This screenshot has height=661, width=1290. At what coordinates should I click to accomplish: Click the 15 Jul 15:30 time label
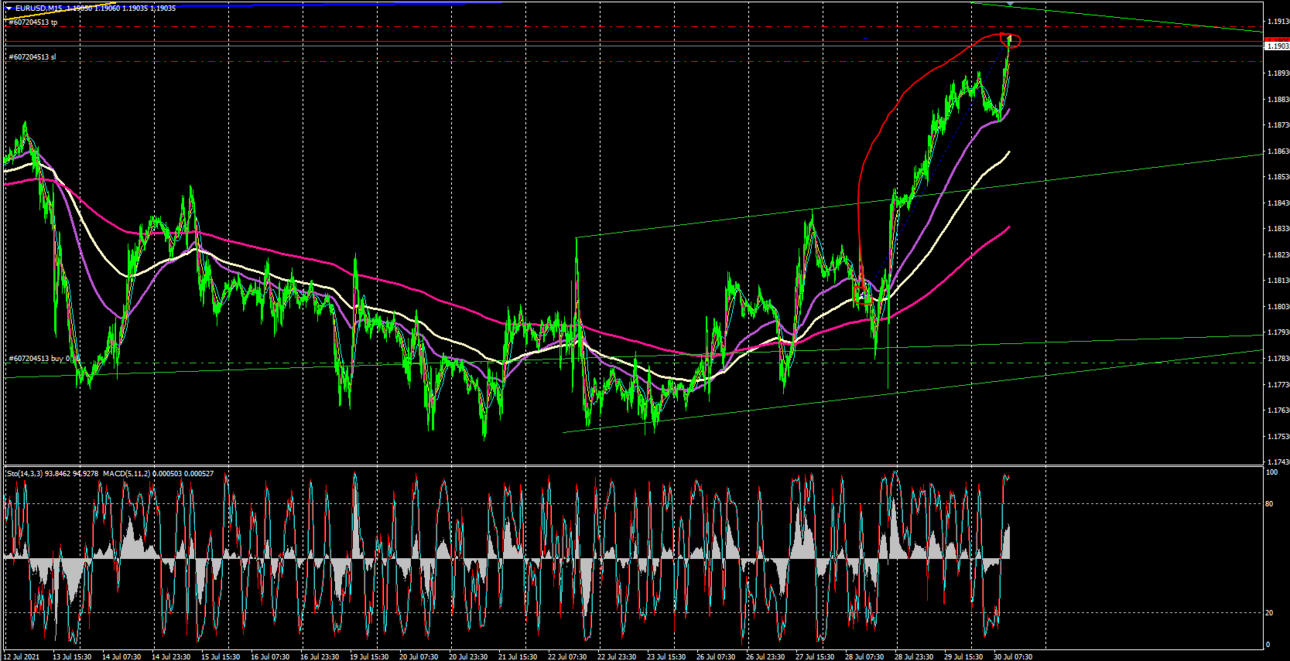[222, 656]
